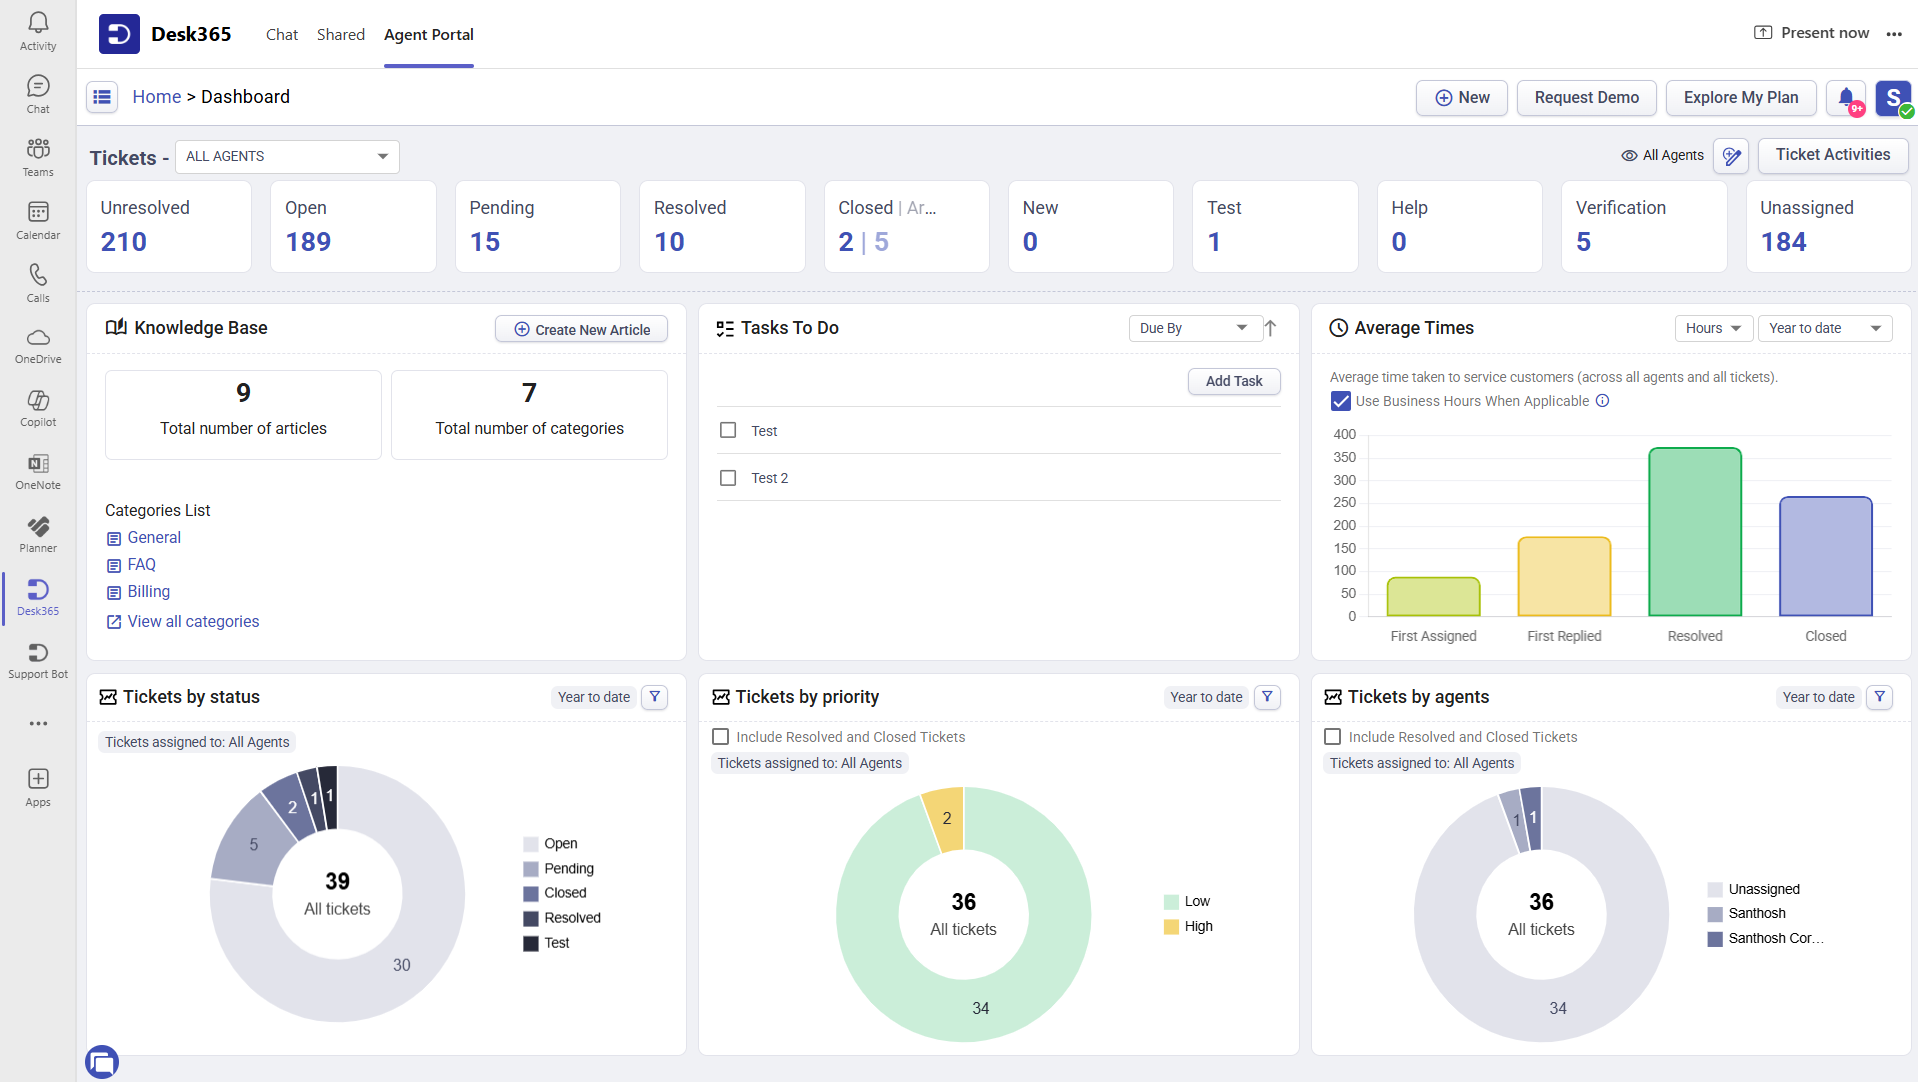
Task: Click the Create New Article button
Action: 581,328
